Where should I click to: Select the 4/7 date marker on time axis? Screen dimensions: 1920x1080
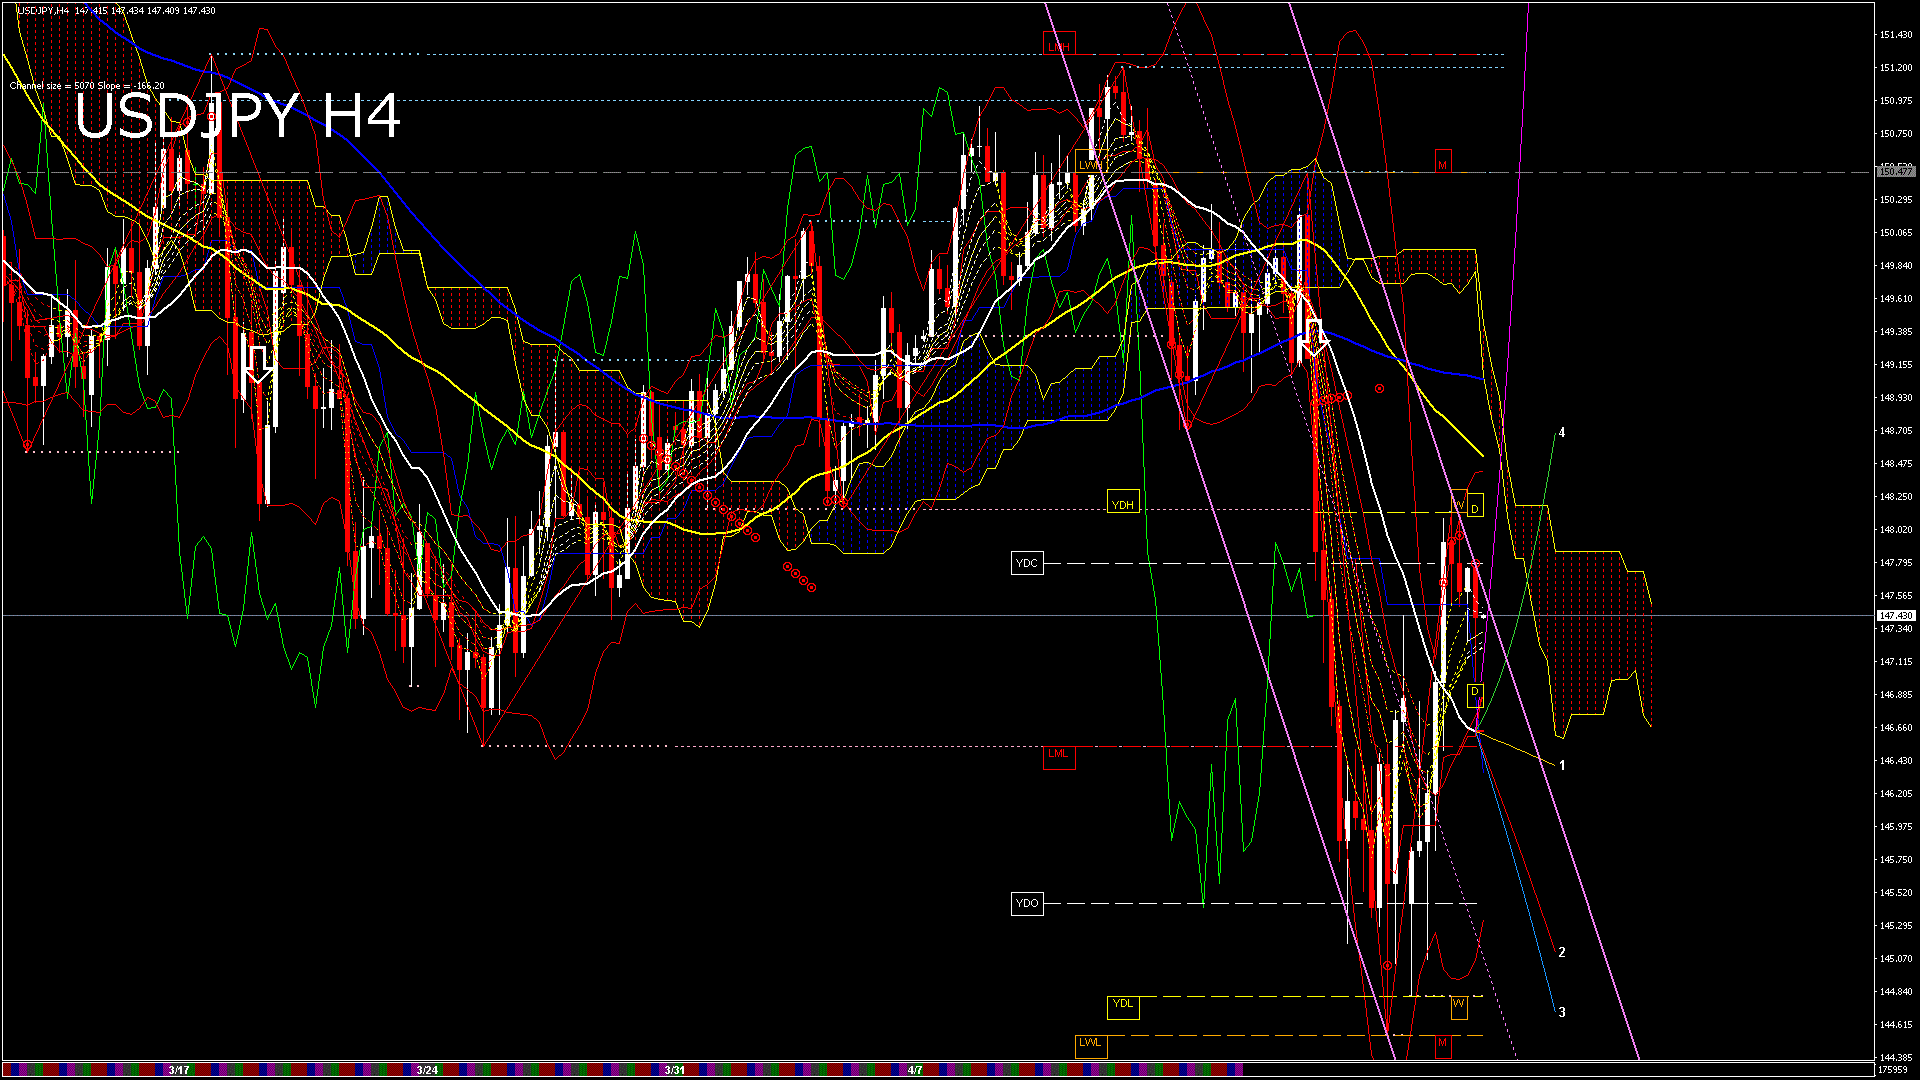pos(915,1070)
